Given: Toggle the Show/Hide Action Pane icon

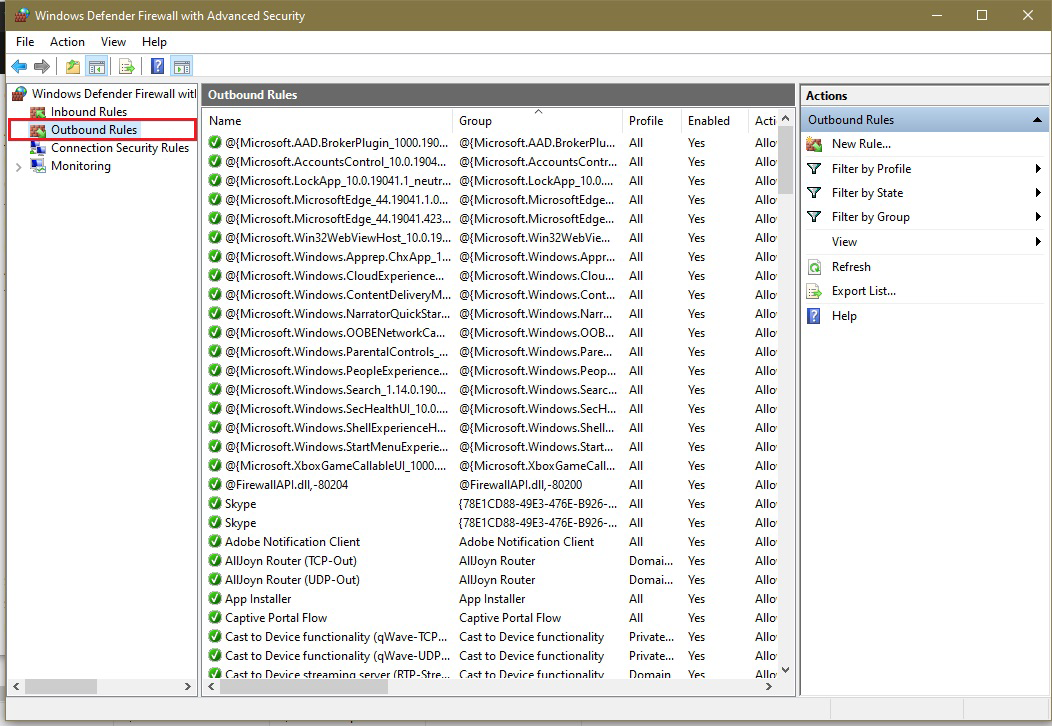Looking at the screenshot, I should 181,66.
